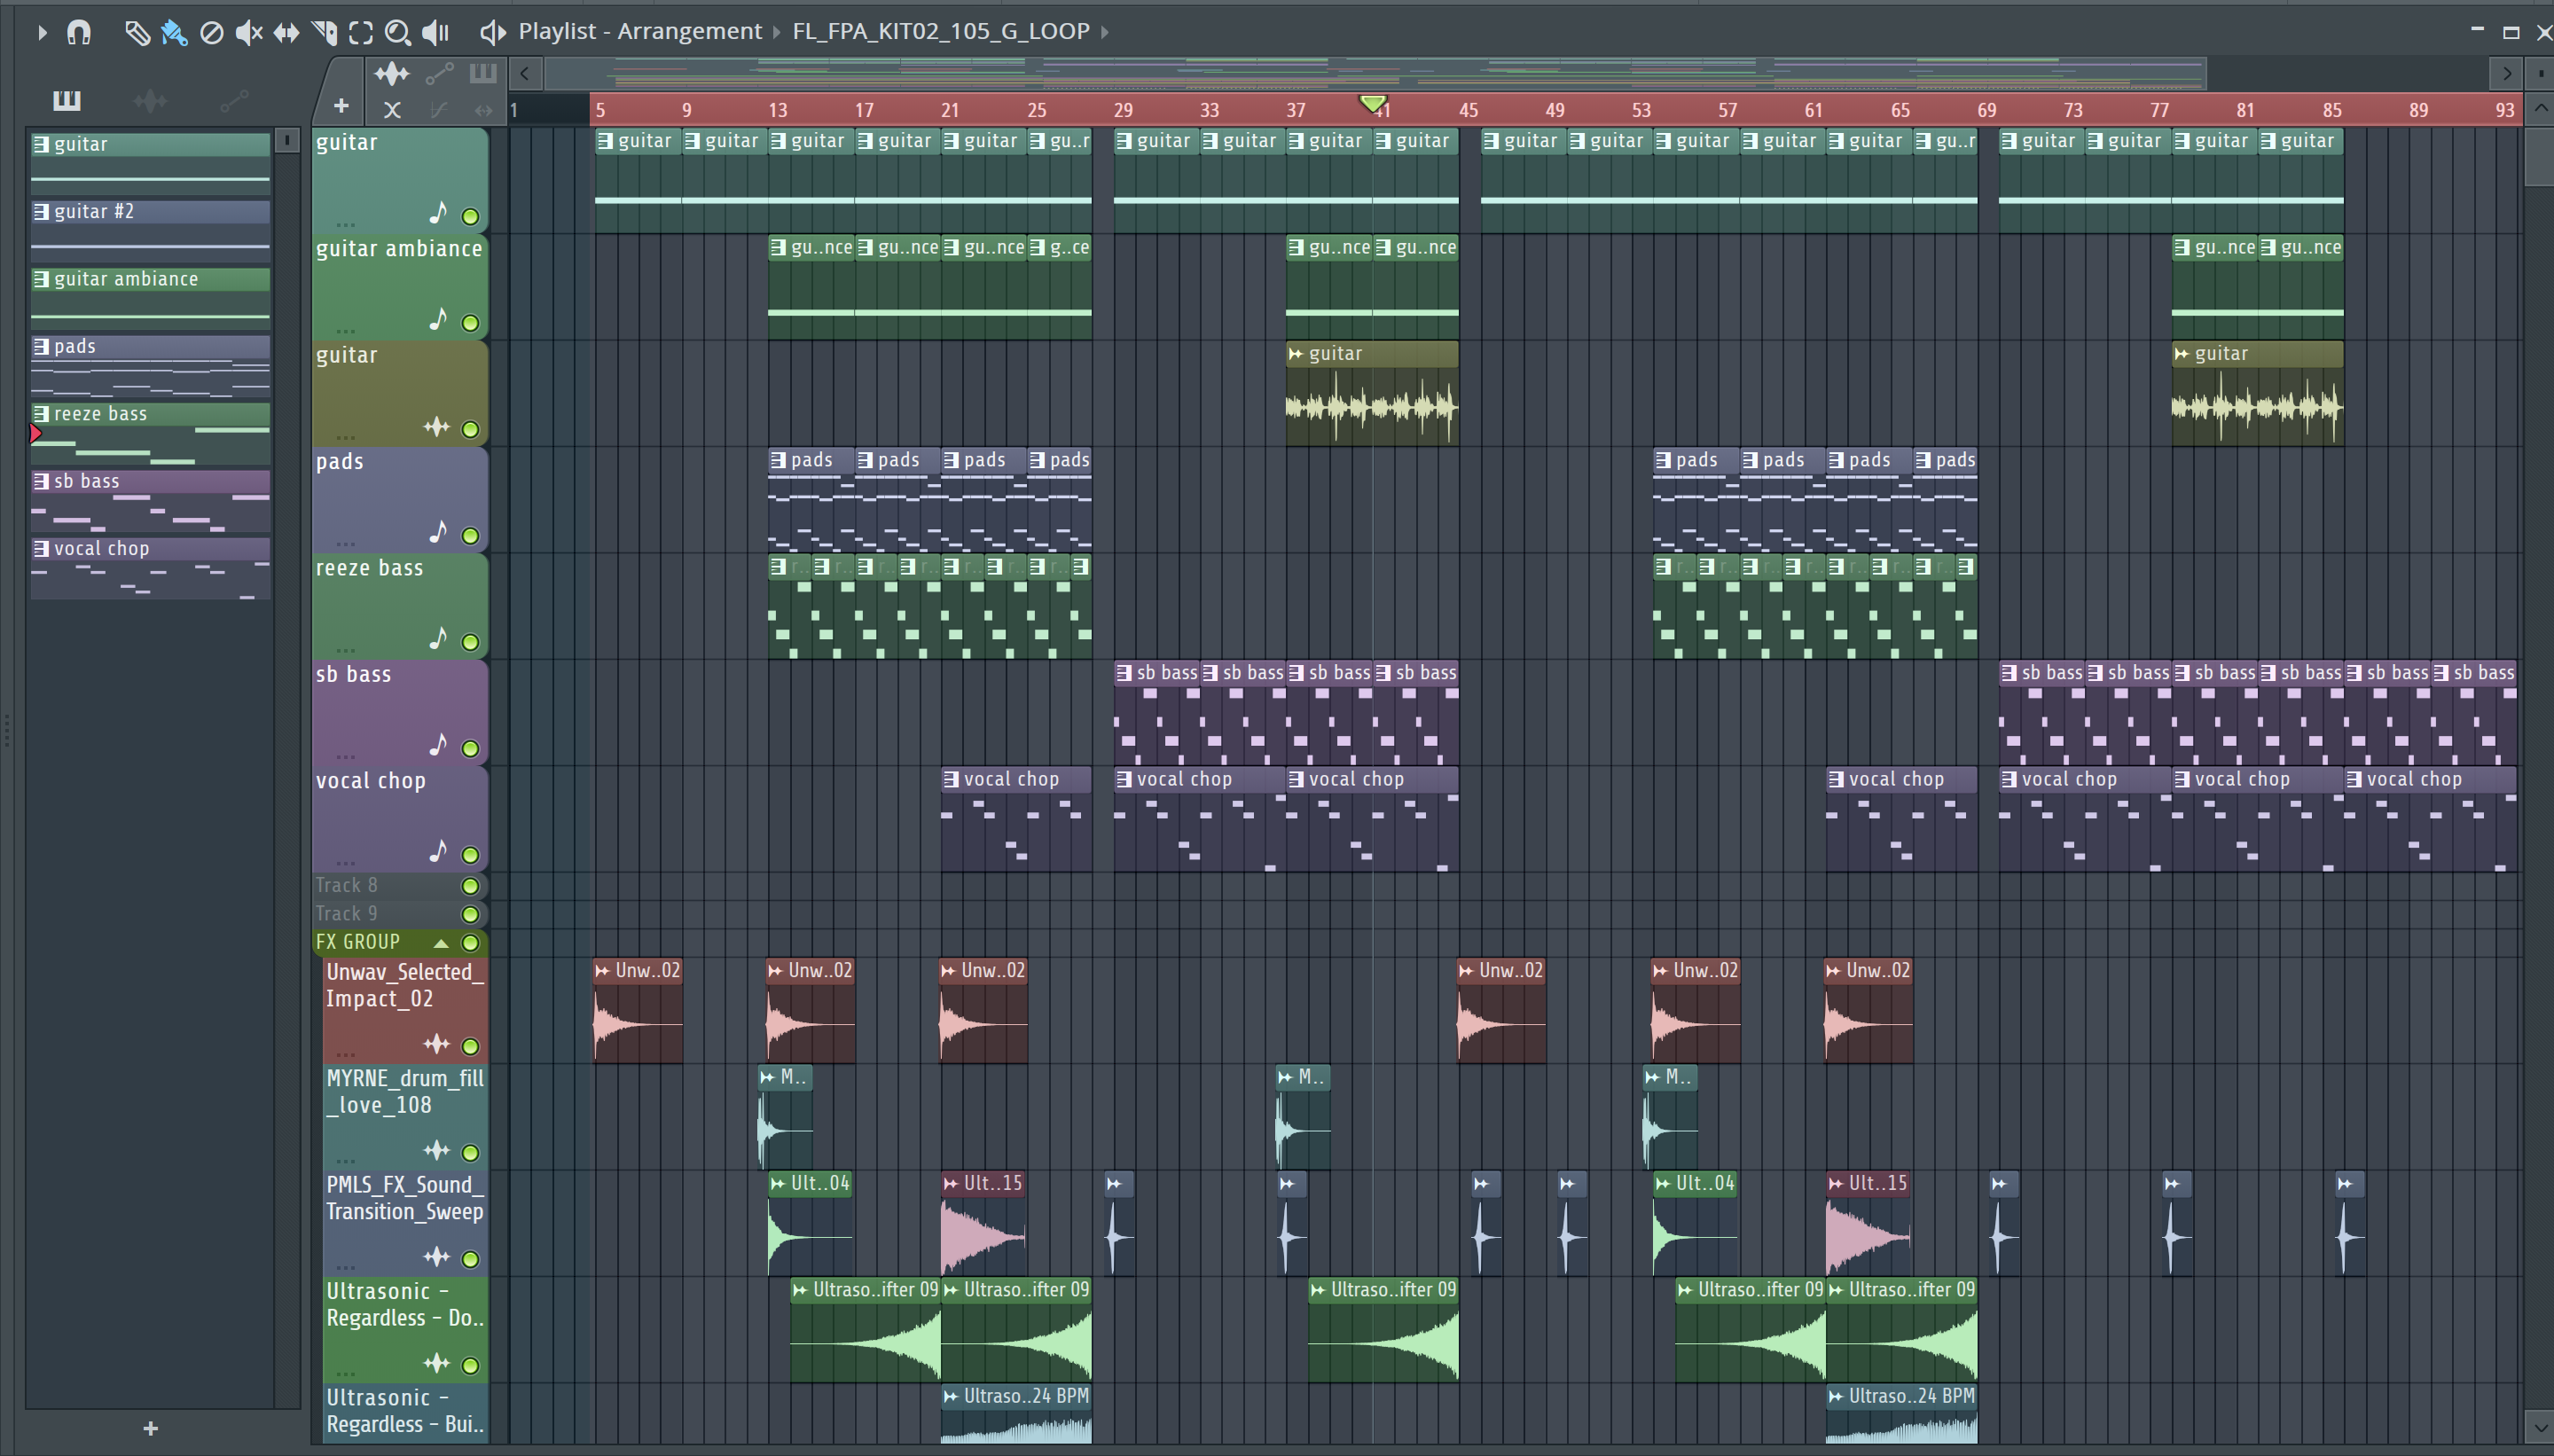Click bar 57 on the timeline ruler
This screenshot has height=1456, width=2554.
pyautogui.click(x=1727, y=109)
